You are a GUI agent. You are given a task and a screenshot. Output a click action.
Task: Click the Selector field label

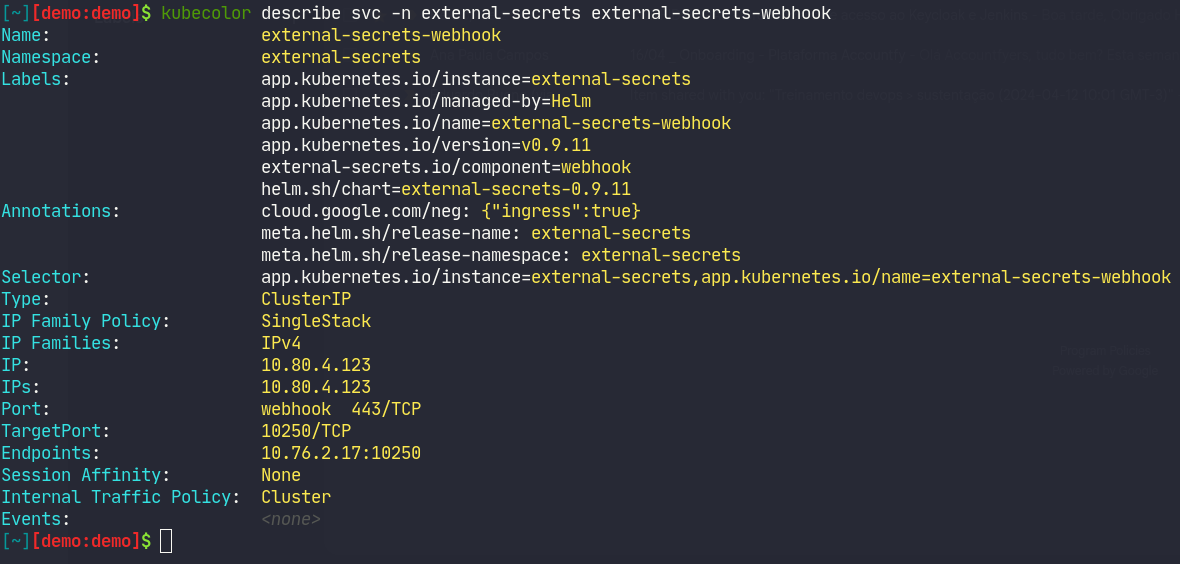coord(45,277)
